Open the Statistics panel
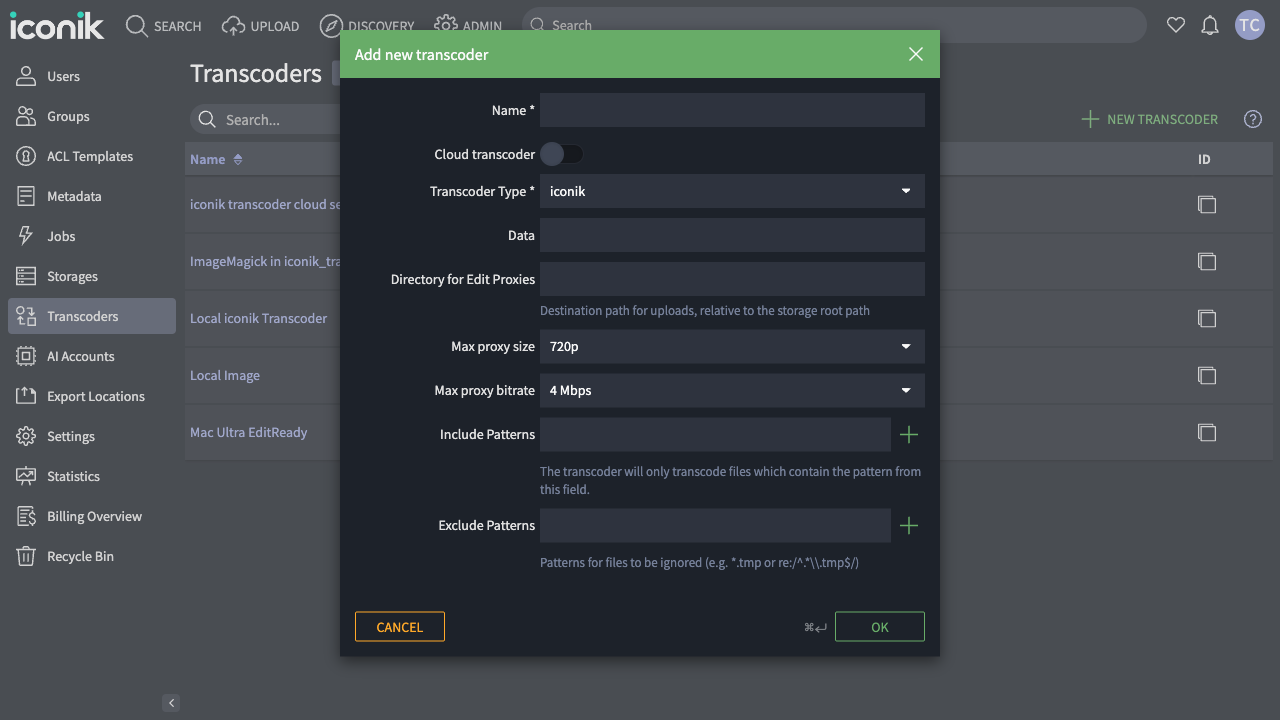The width and height of the screenshot is (1280, 720). click(74, 476)
